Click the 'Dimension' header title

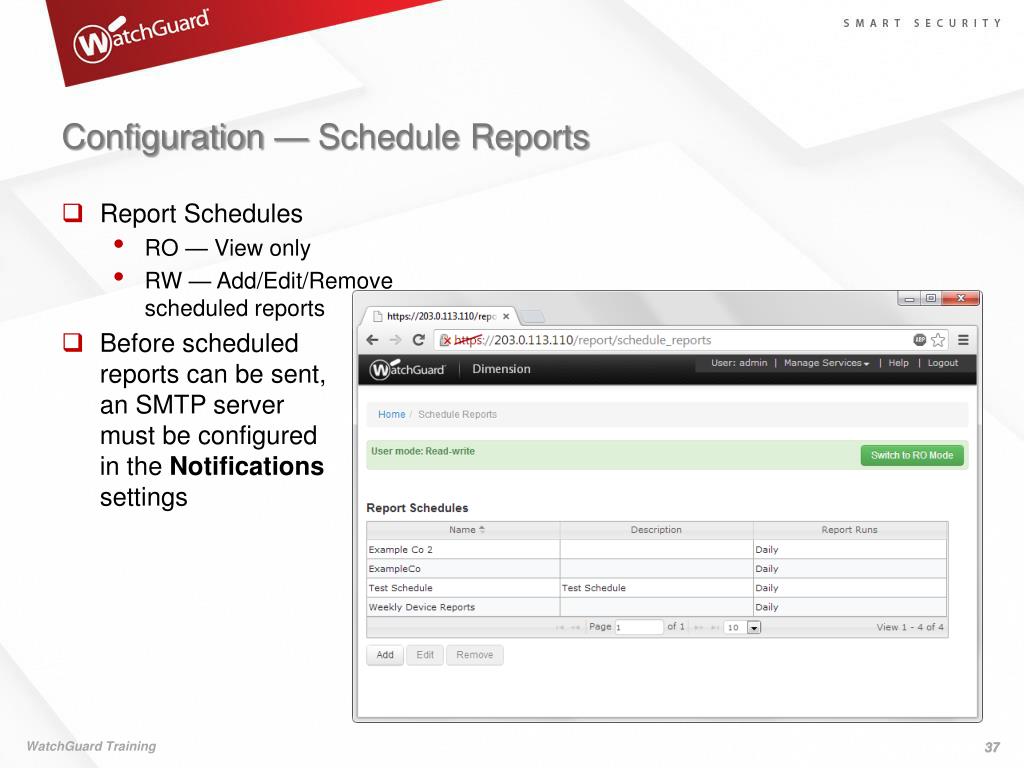coord(501,369)
